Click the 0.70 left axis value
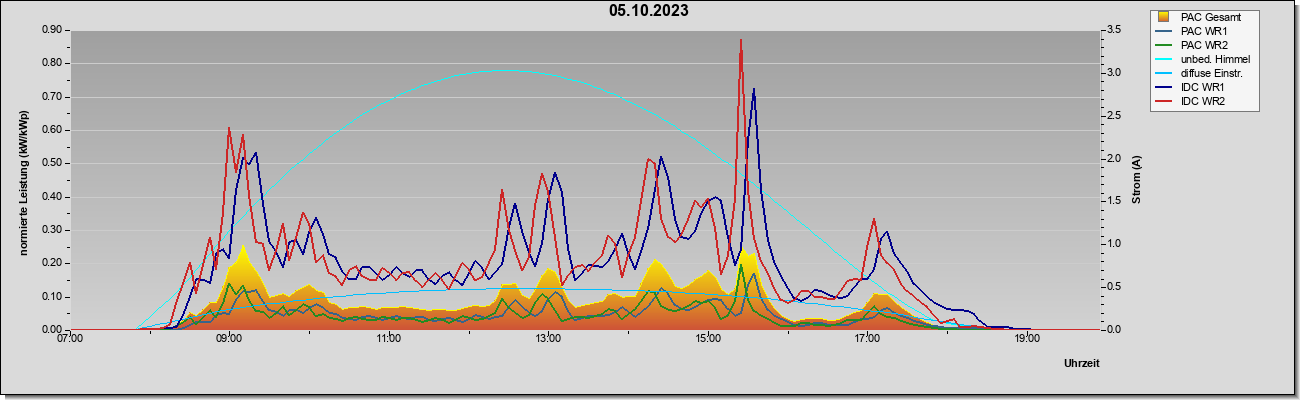 [x=52, y=97]
